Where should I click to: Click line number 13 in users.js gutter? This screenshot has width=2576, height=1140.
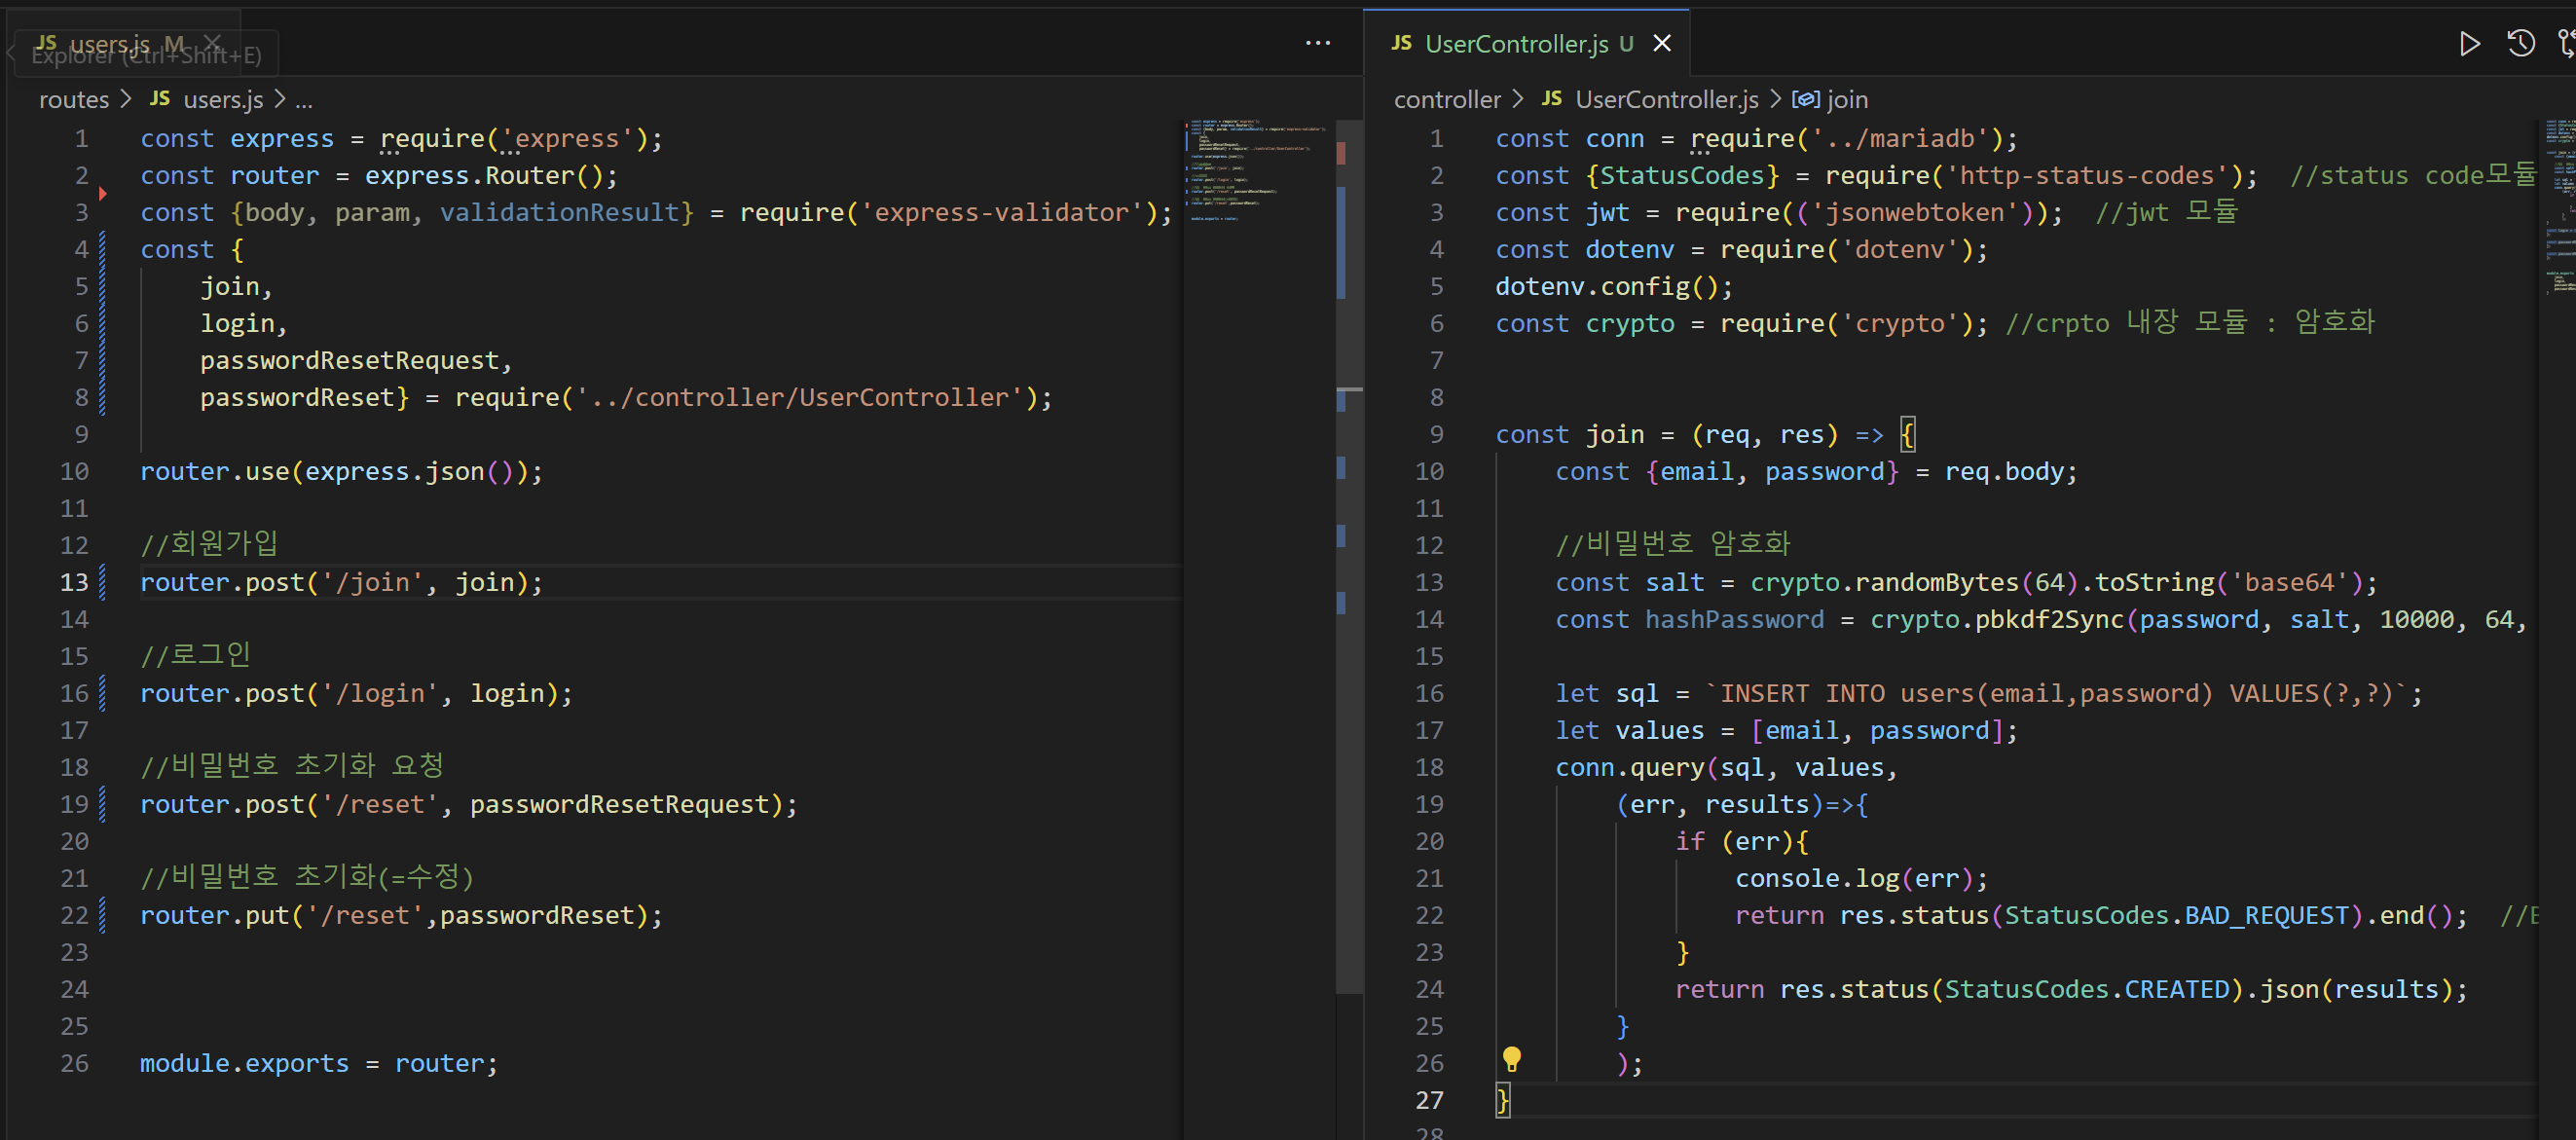coord(74,583)
